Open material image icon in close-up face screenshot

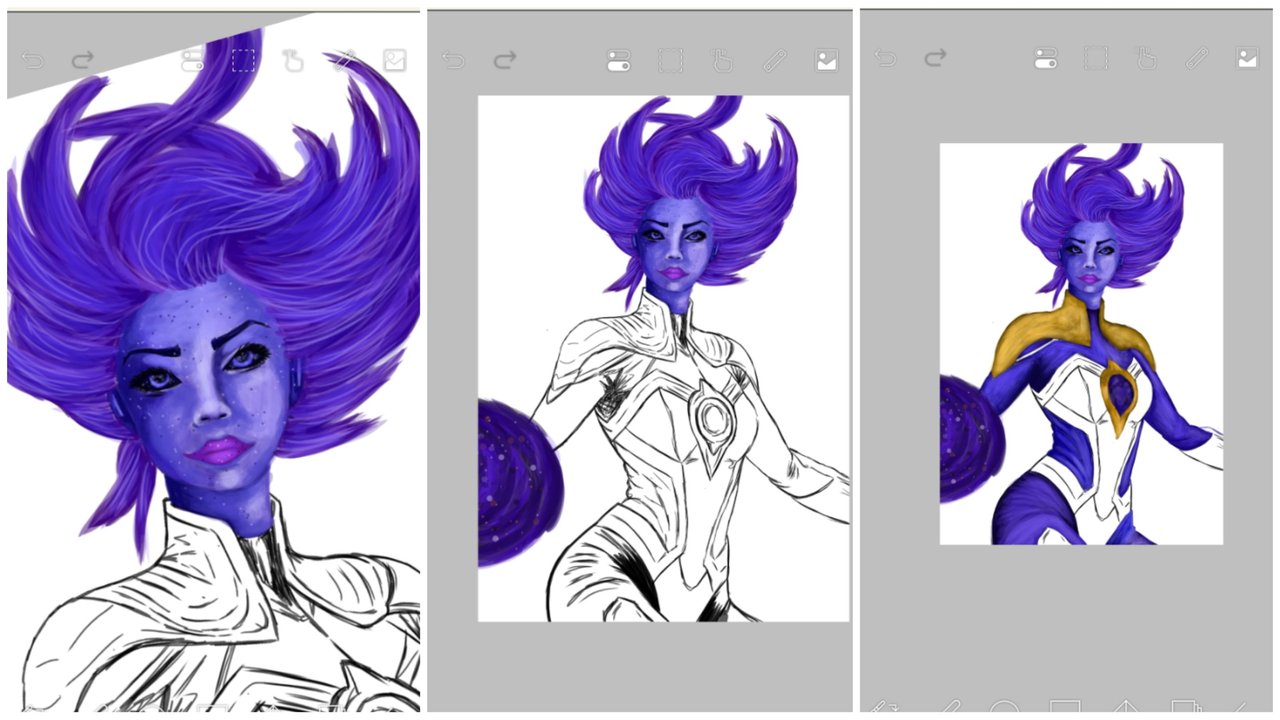395,61
